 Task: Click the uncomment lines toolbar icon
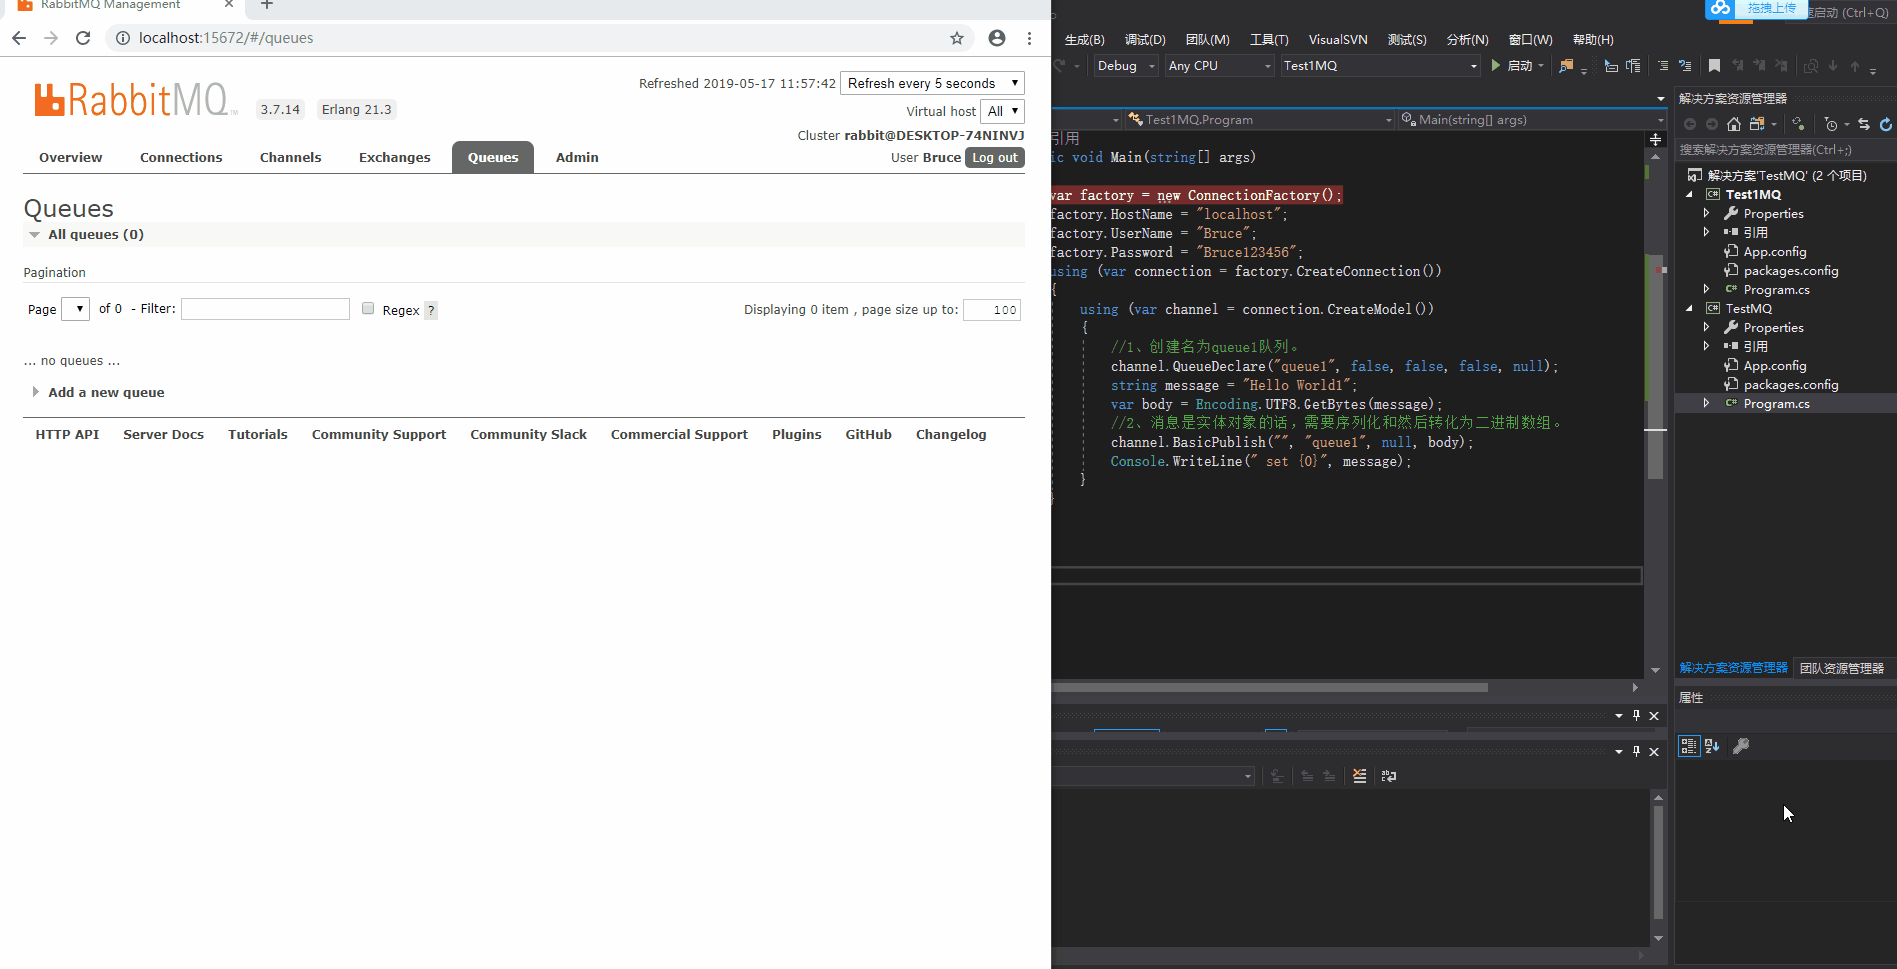click(1685, 66)
